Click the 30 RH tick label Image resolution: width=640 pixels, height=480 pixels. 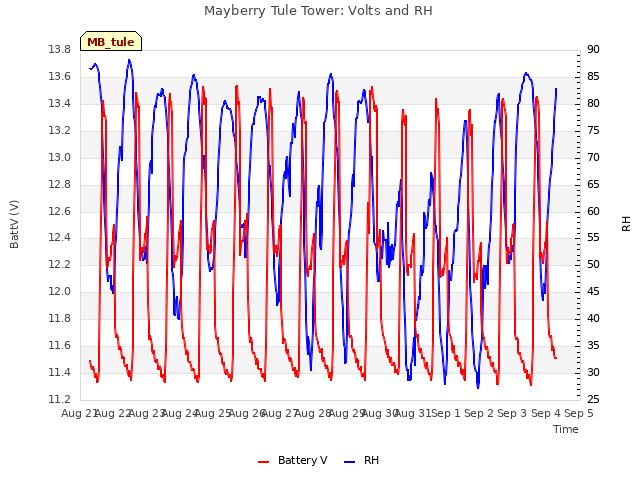pyautogui.click(x=593, y=373)
